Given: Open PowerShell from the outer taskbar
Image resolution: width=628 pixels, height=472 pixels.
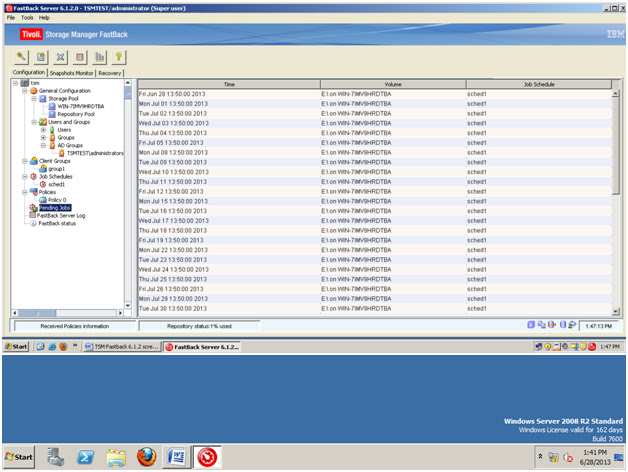Looking at the screenshot, I should 86,457.
